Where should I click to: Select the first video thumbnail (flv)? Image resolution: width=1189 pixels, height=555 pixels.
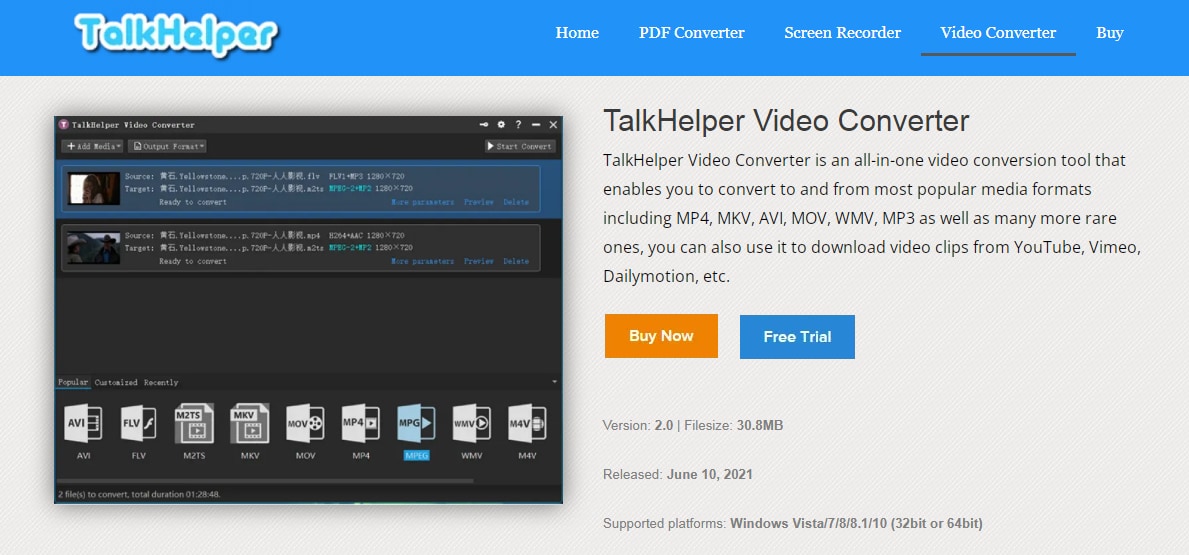point(93,188)
